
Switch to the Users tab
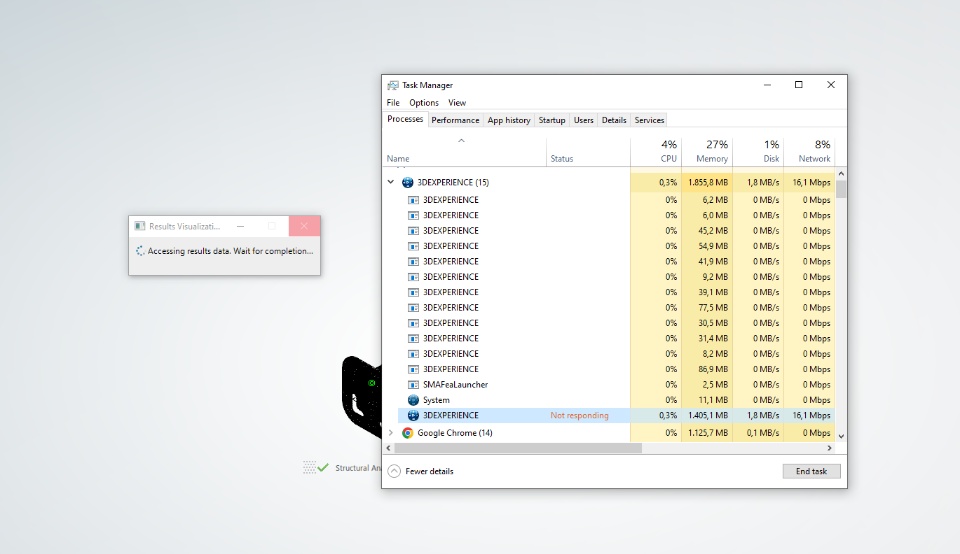[583, 120]
